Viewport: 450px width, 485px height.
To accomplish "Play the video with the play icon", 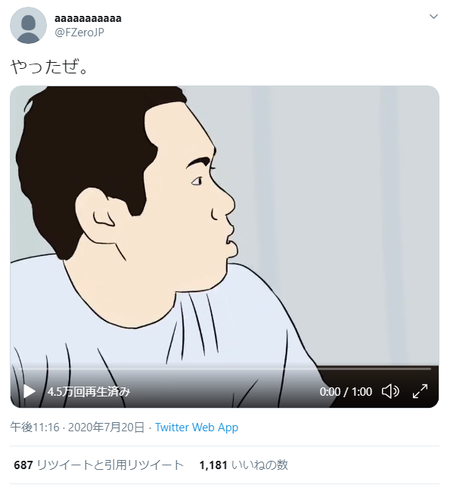I will [x=29, y=391].
